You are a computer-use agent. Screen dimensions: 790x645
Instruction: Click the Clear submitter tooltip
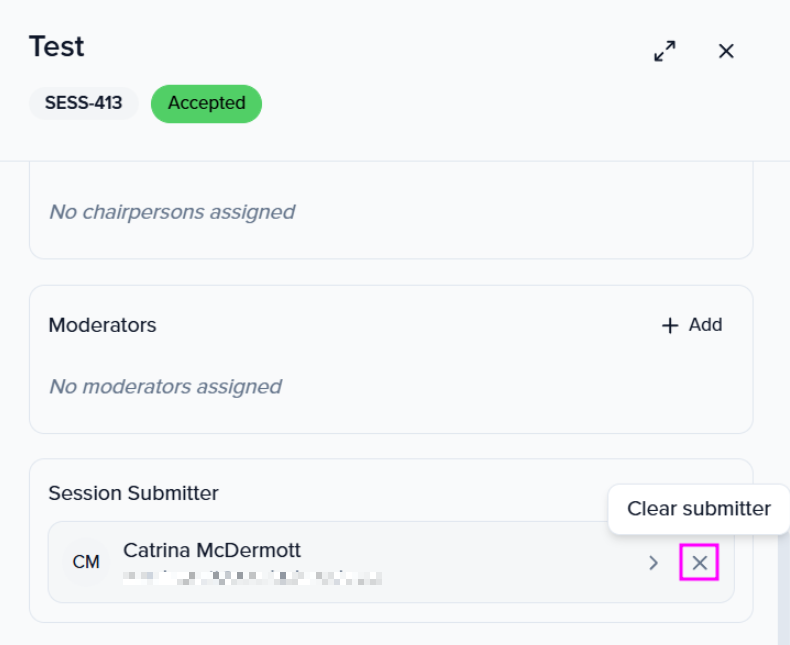click(698, 509)
